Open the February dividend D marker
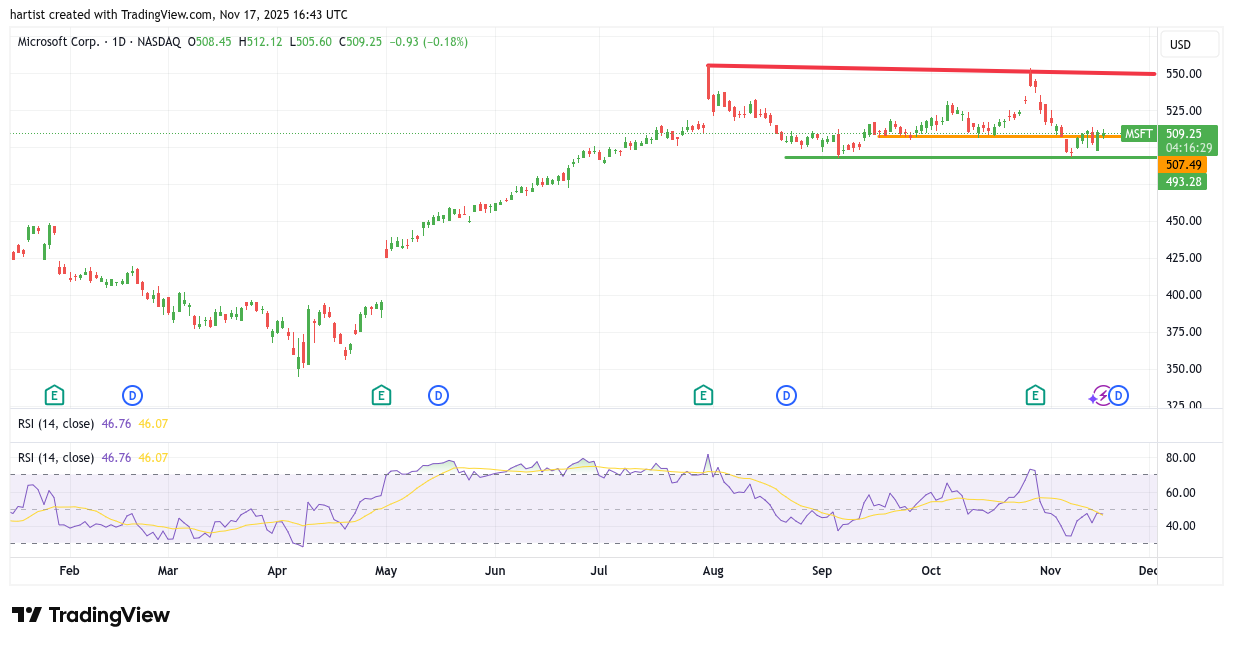 tap(132, 396)
